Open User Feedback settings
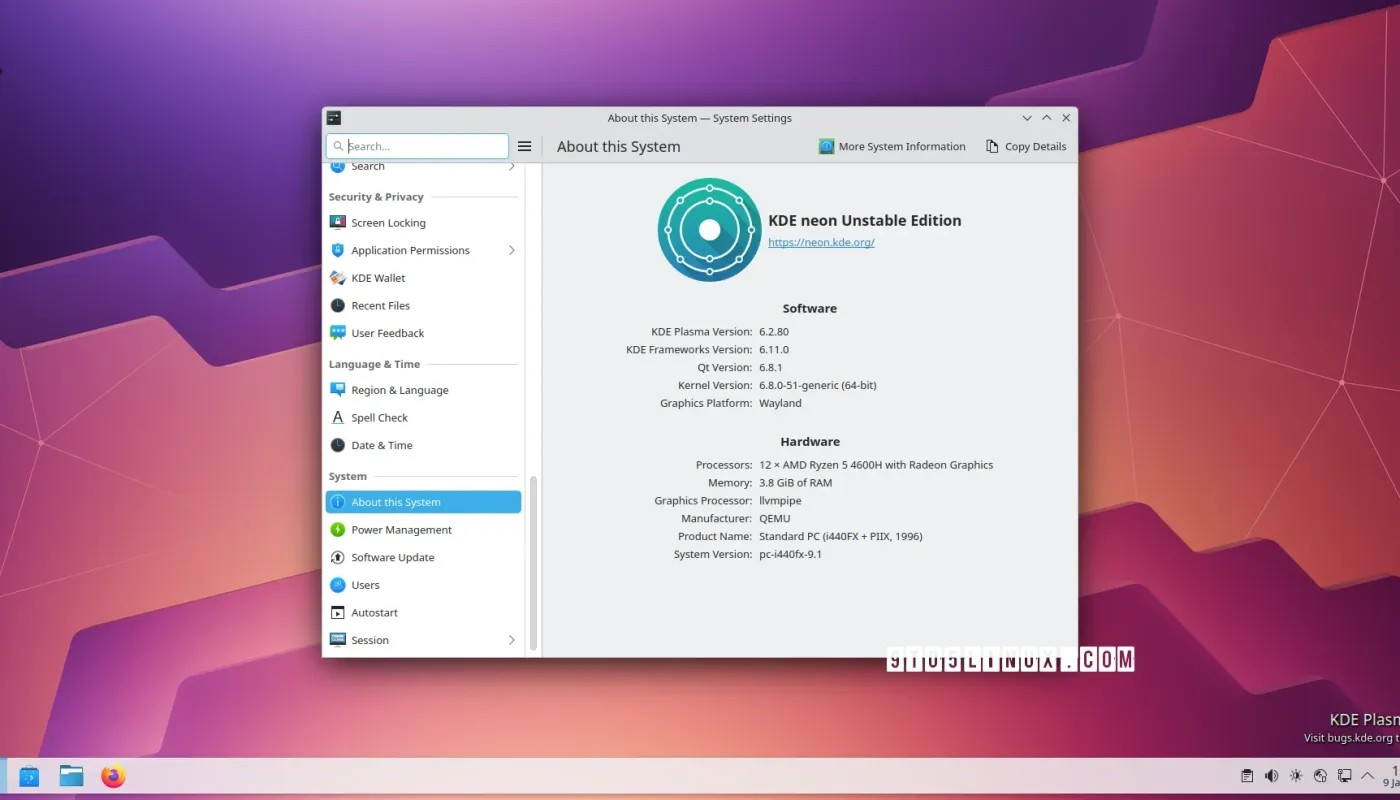 click(423, 333)
